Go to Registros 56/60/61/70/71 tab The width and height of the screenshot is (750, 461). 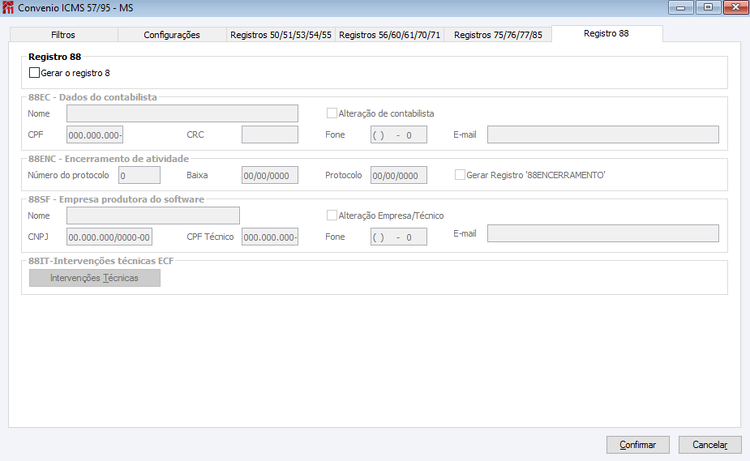389,35
